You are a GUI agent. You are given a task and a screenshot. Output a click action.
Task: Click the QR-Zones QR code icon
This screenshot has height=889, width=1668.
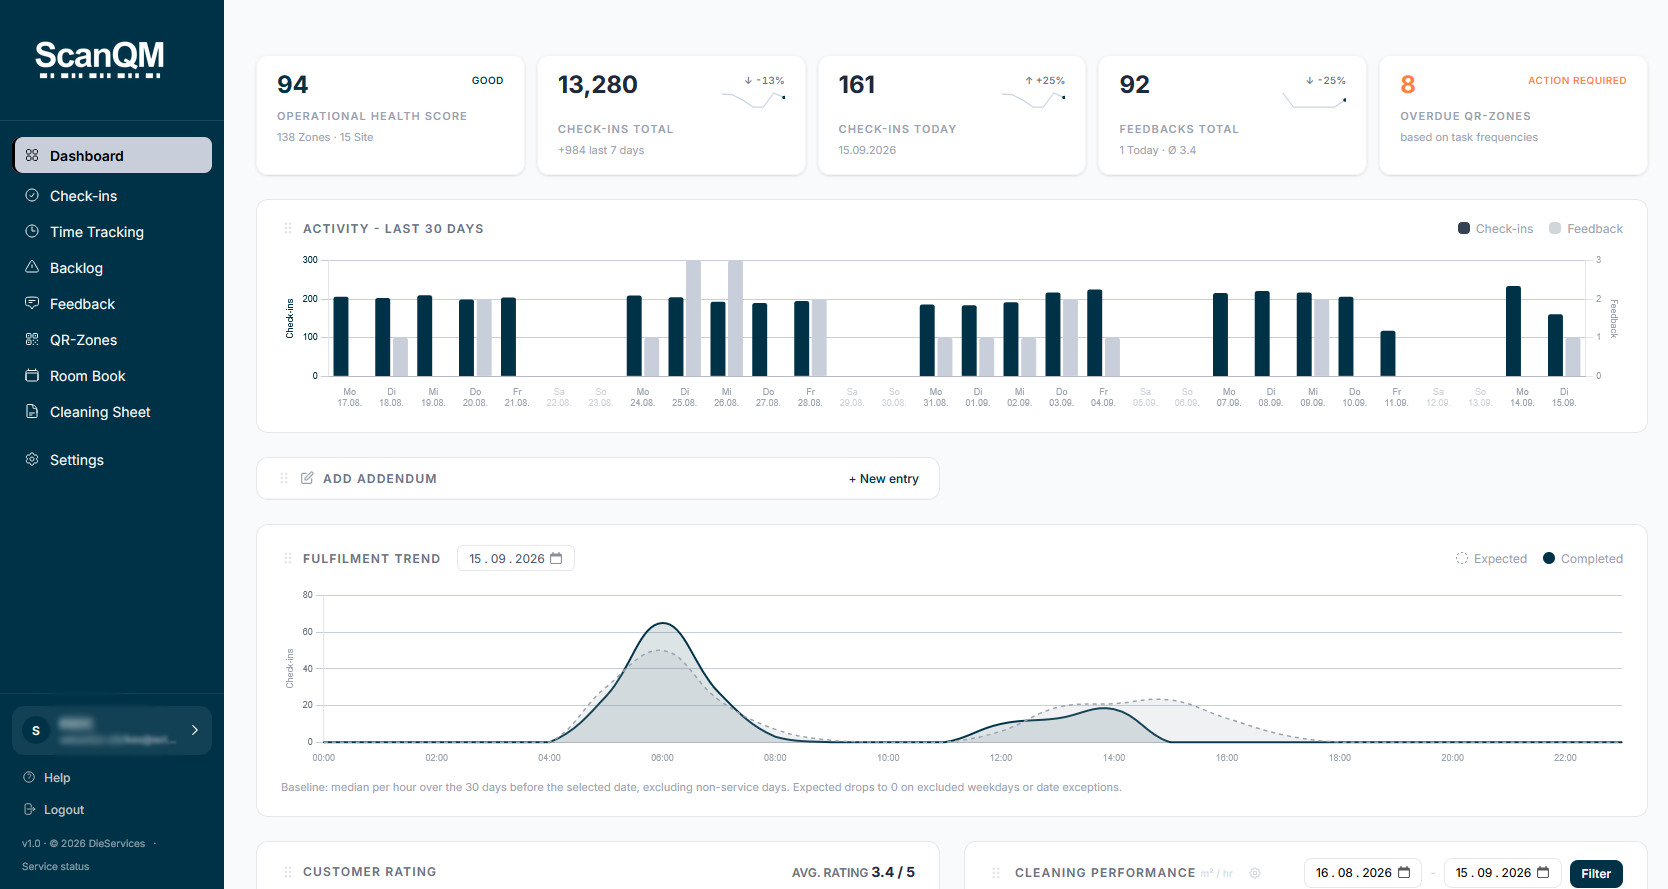point(32,339)
